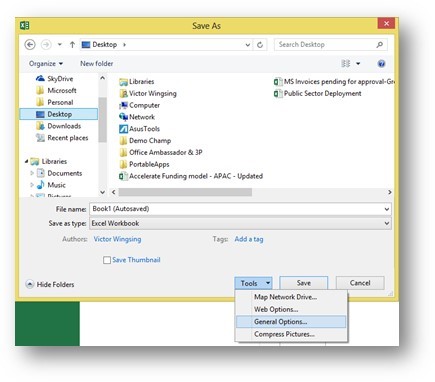Expand the Documents tree node
Viewport: 435px width, 382px height.
(x=32, y=173)
